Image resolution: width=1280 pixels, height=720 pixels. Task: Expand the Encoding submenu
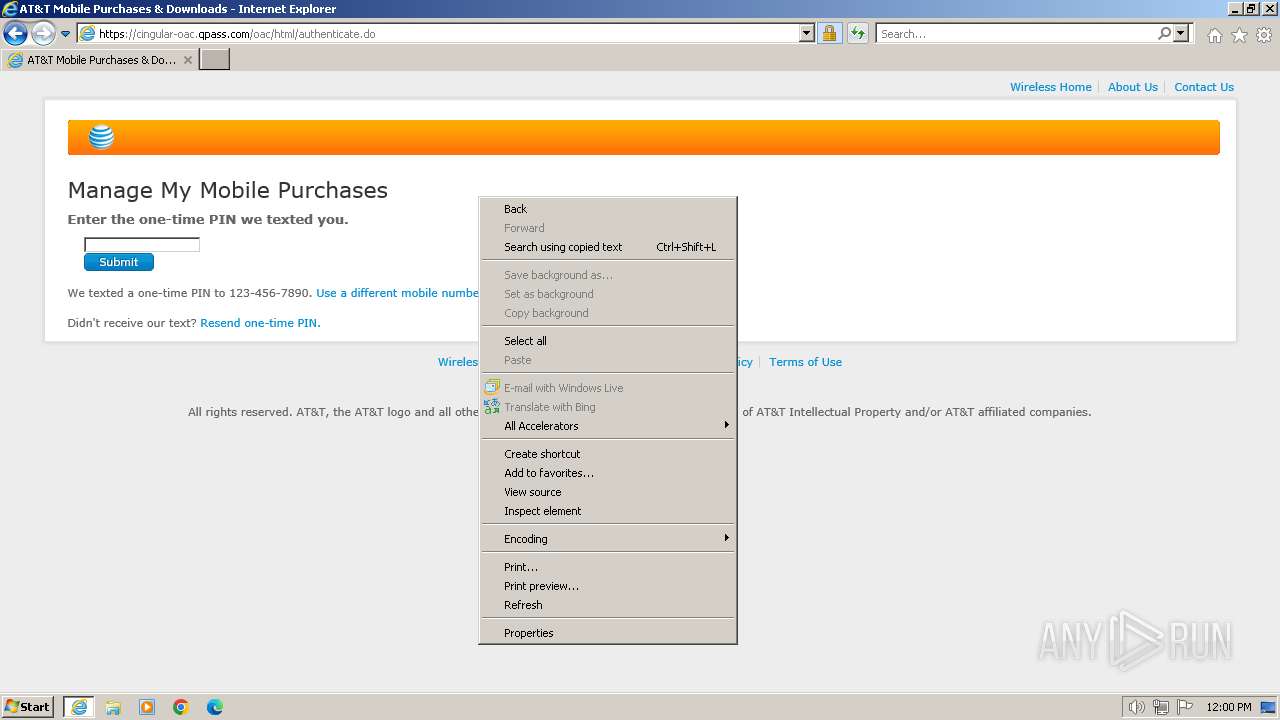tap(607, 539)
